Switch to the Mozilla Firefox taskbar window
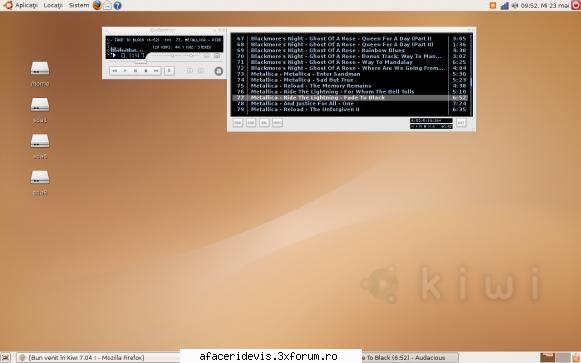This screenshot has height=363, width=581. pyautogui.click(x=99, y=357)
